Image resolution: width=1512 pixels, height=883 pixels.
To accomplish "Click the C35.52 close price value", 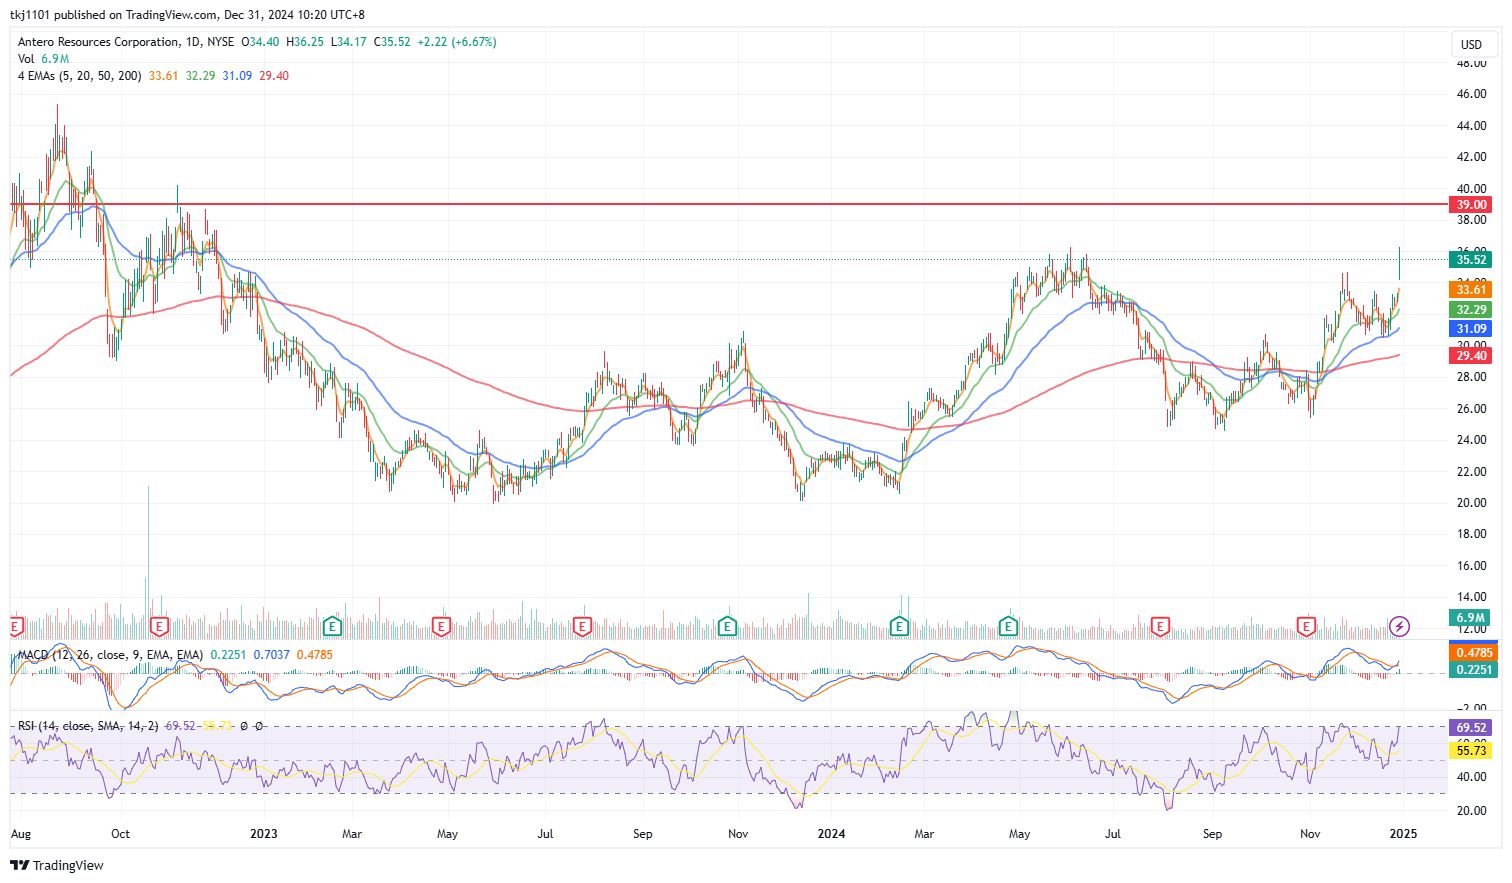I will pyautogui.click(x=392, y=42).
